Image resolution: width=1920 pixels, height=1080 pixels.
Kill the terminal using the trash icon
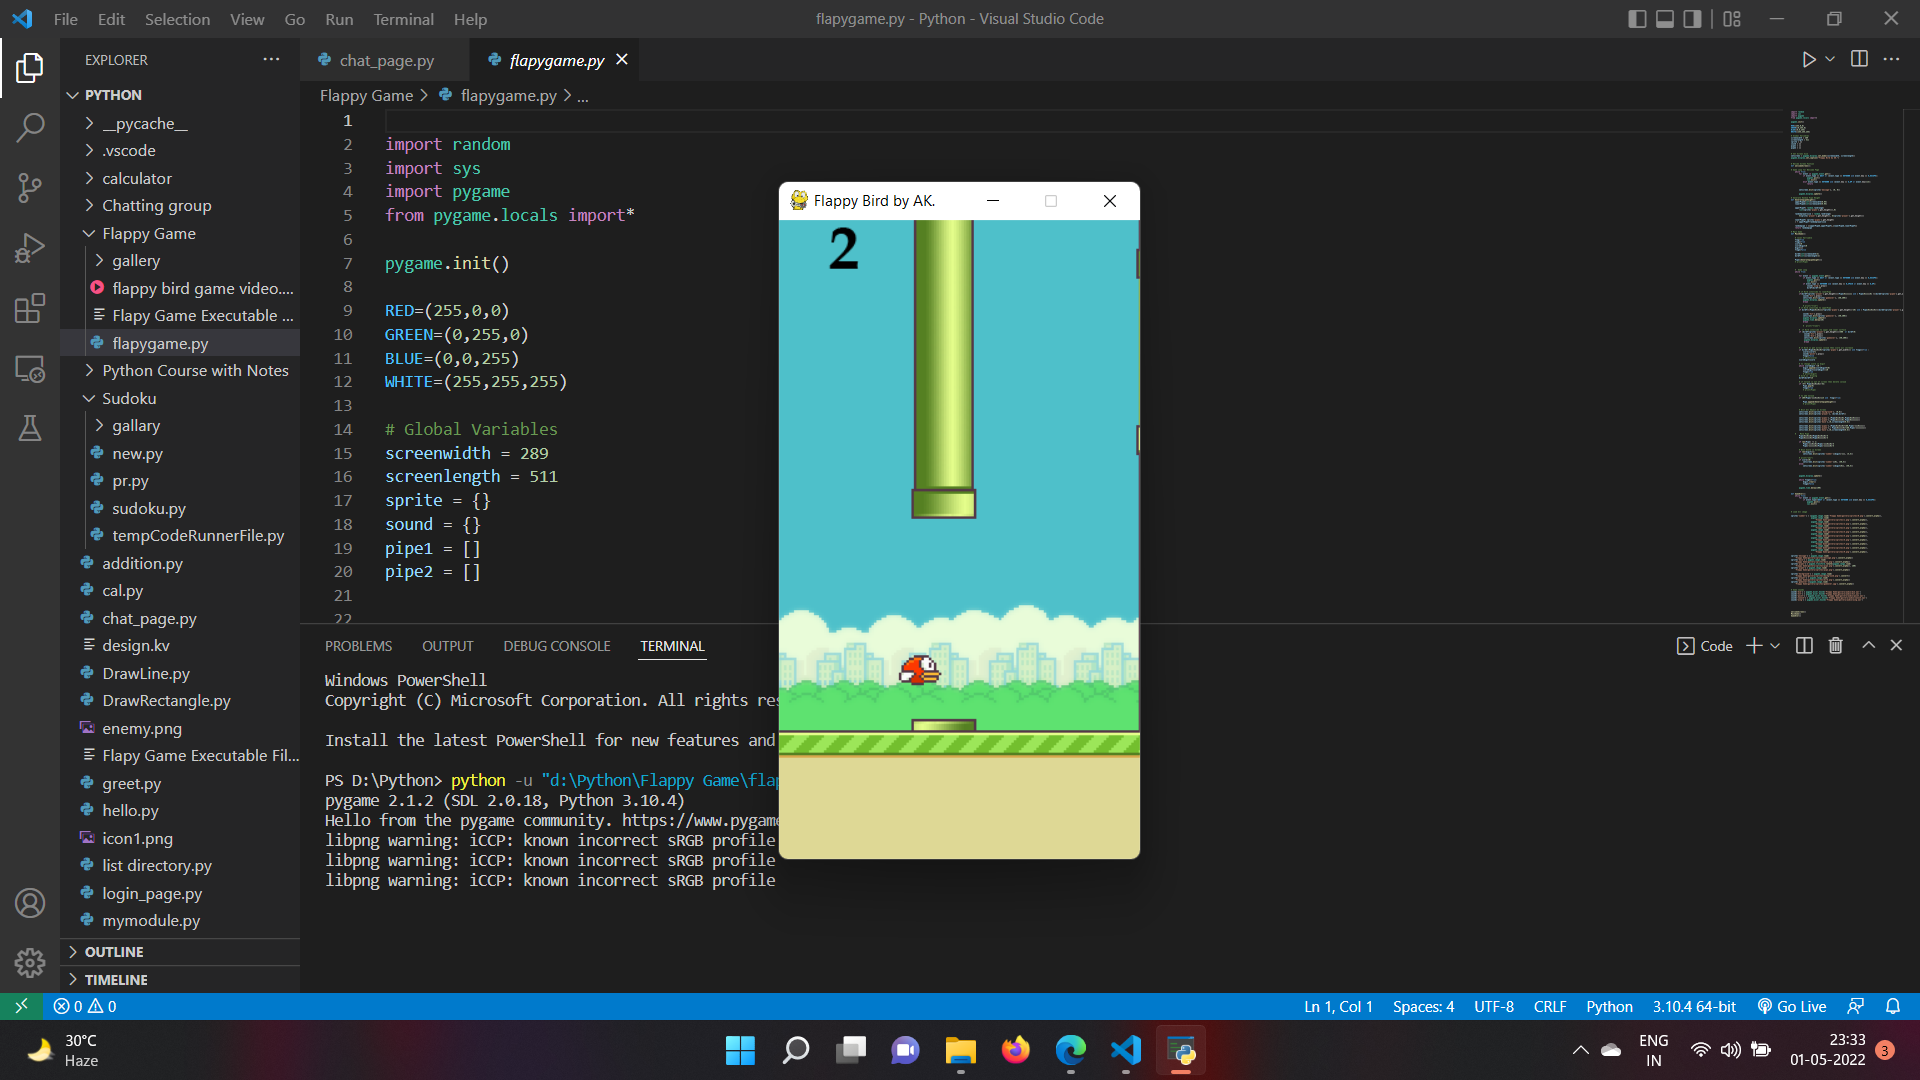coord(1834,645)
